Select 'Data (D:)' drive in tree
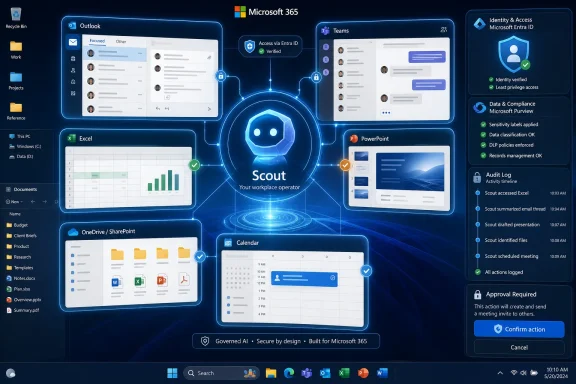Viewport: 576px width, 384px height. pos(21,156)
